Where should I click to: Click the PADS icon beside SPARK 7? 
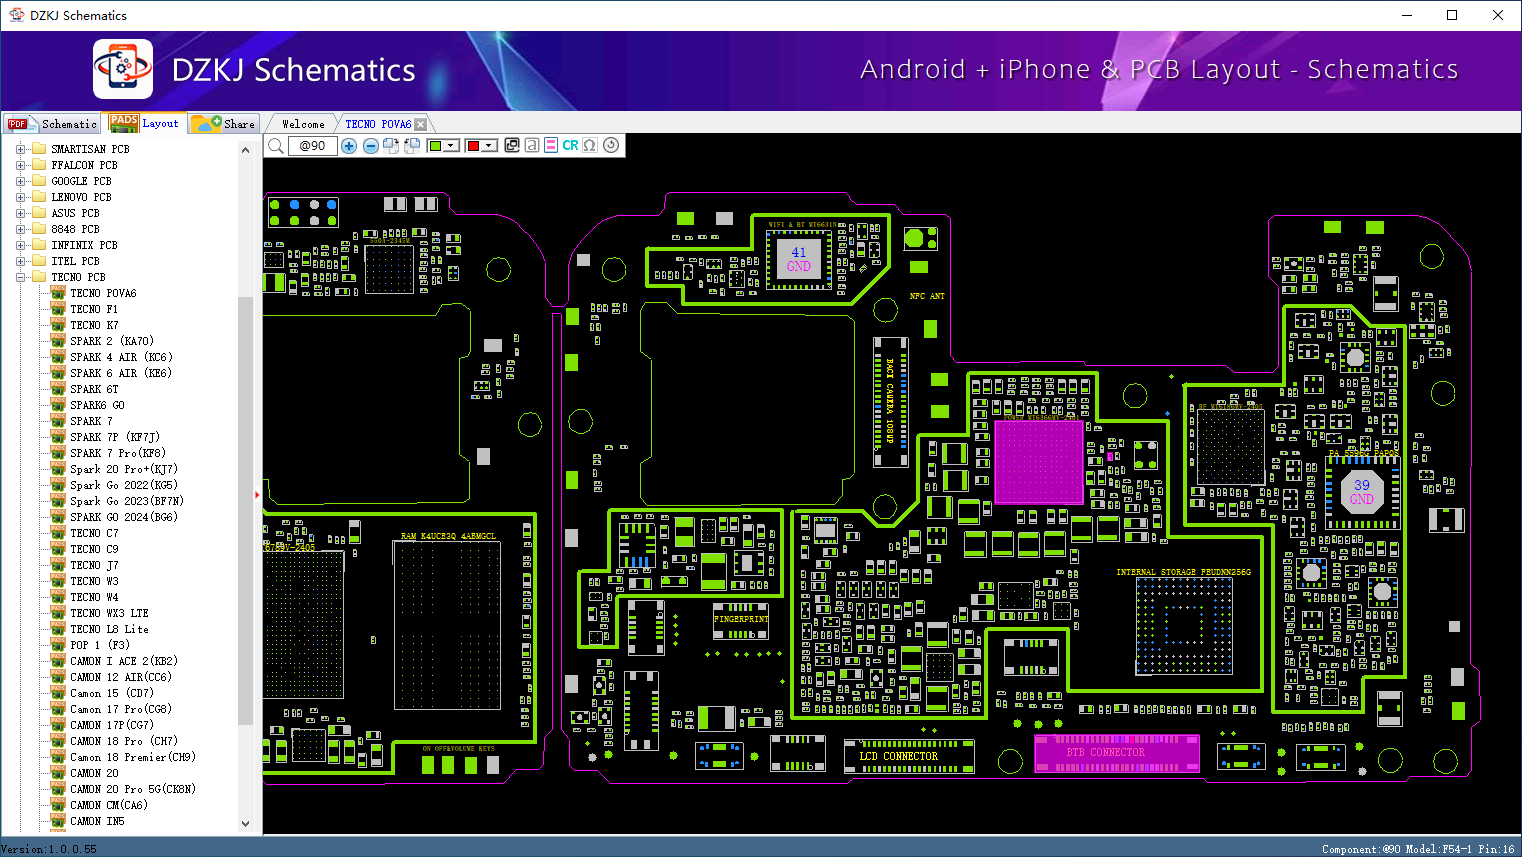click(58, 421)
